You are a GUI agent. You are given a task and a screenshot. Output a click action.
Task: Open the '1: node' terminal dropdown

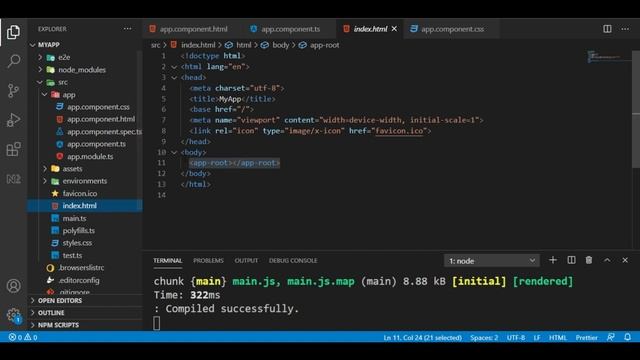(492, 260)
